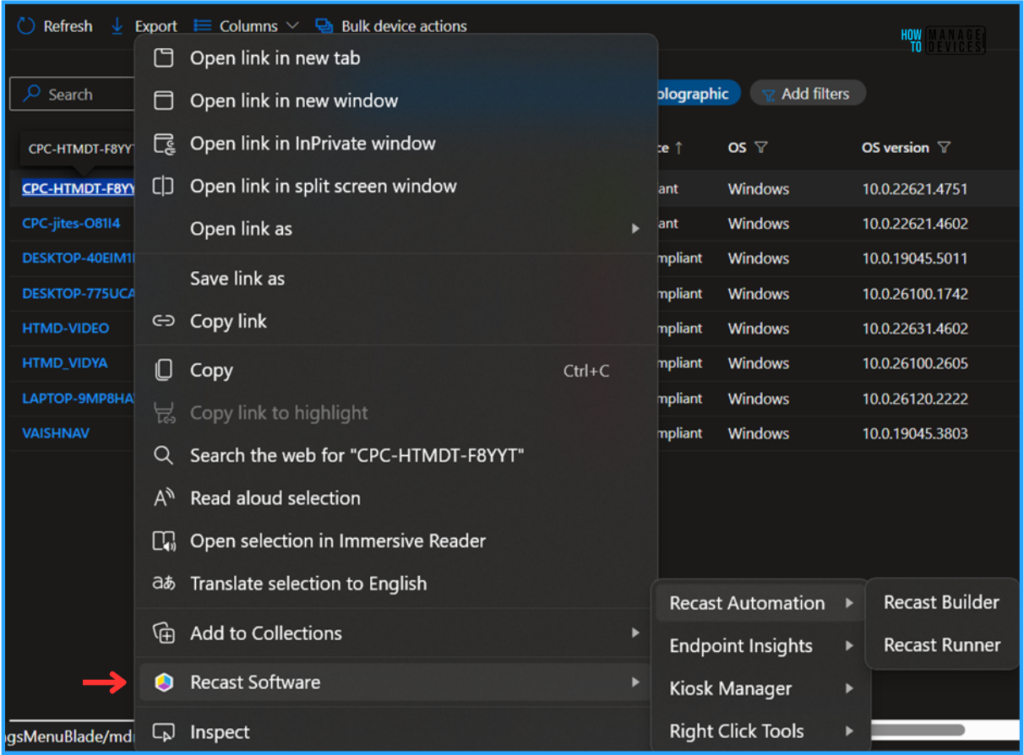Click the Inspect icon
Viewport: 1024px width, 755px height.
pos(163,732)
